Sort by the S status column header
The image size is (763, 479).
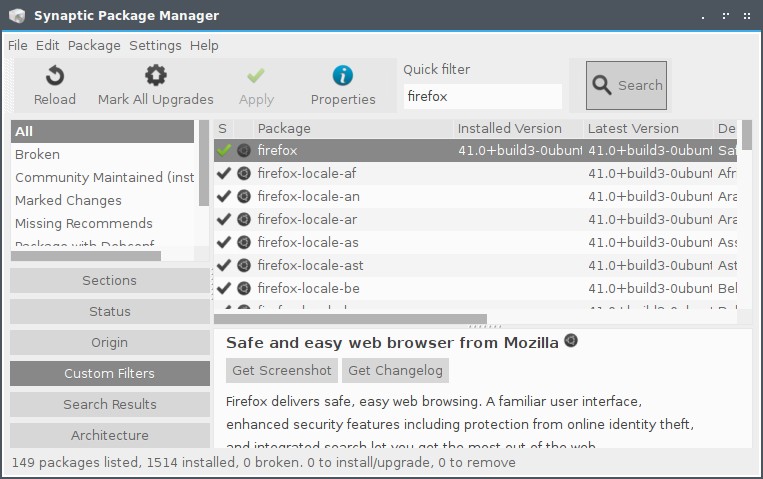pyautogui.click(x=223, y=129)
